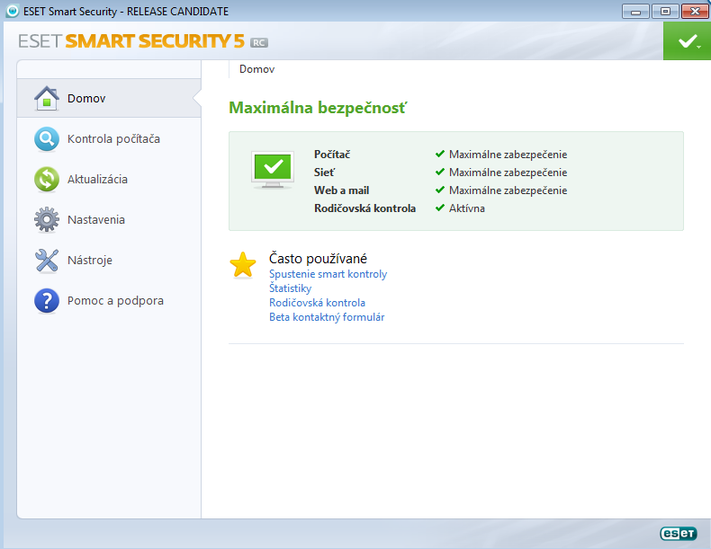Viewport: 711px width, 549px height.
Task: Click the green protection status checkmark button
Action: [x=687, y=41]
